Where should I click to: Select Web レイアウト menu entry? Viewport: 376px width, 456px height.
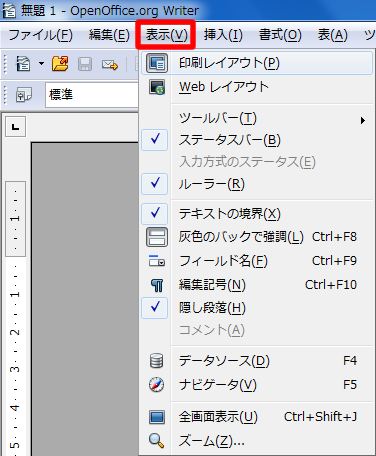click(257, 87)
